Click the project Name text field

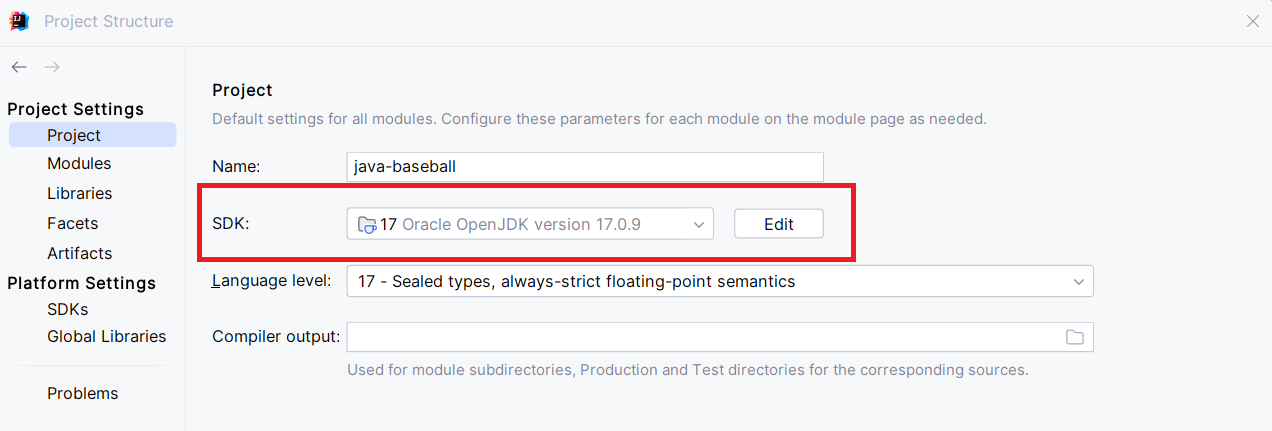pos(584,167)
